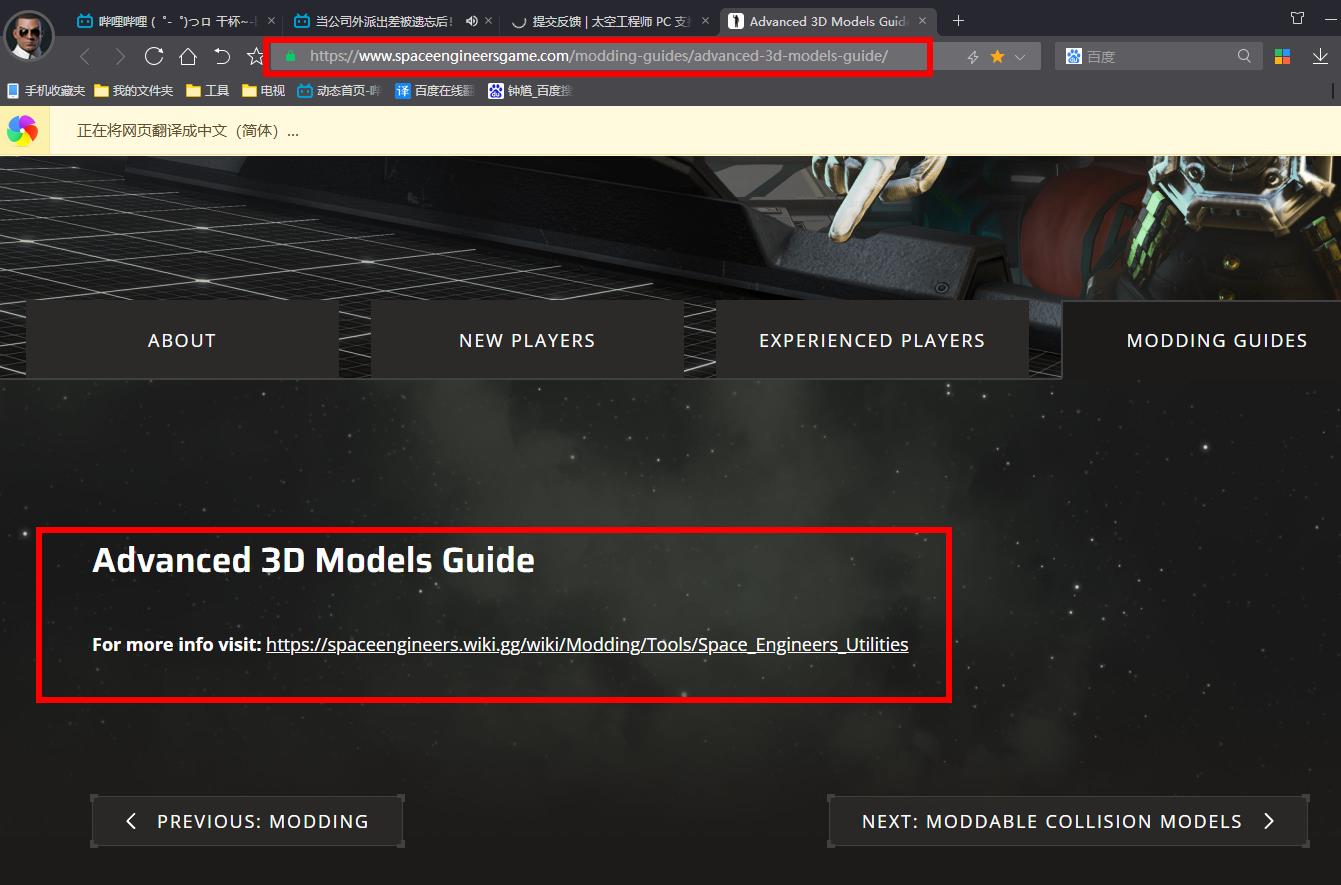The image size is (1341, 885).
Task: Expand the address bar dropdown chevron
Action: tap(1020, 57)
